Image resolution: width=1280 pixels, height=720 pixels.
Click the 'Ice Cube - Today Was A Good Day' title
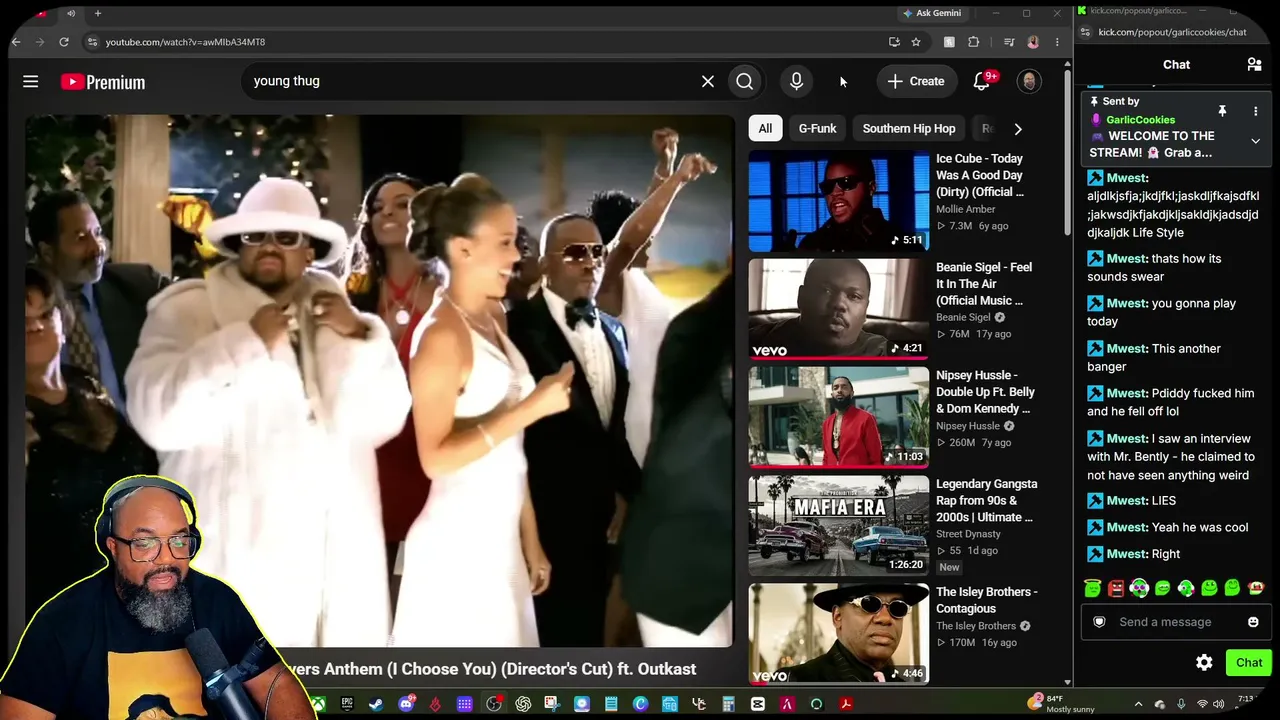pos(981,175)
